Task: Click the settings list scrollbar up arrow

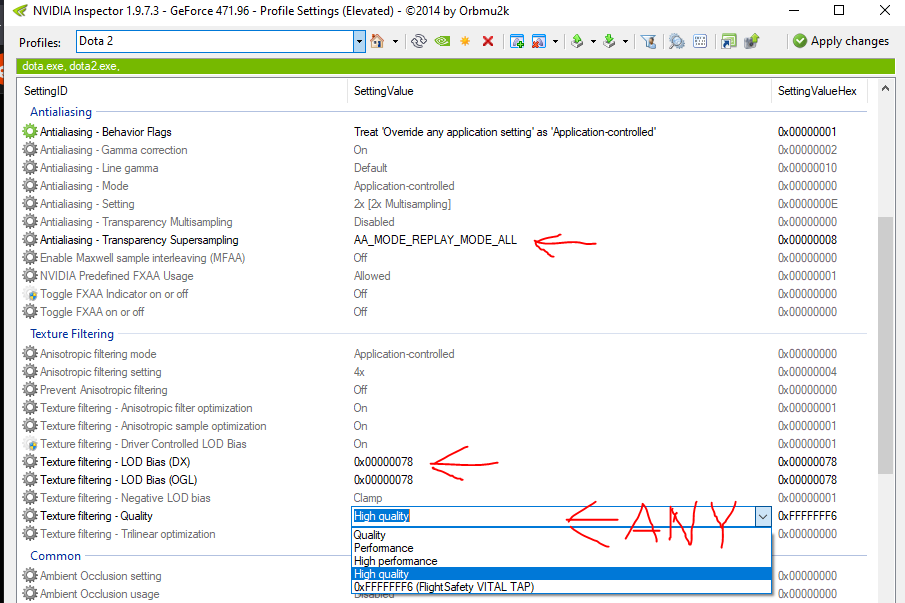Action: pyautogui.click(x=885, y=89)
